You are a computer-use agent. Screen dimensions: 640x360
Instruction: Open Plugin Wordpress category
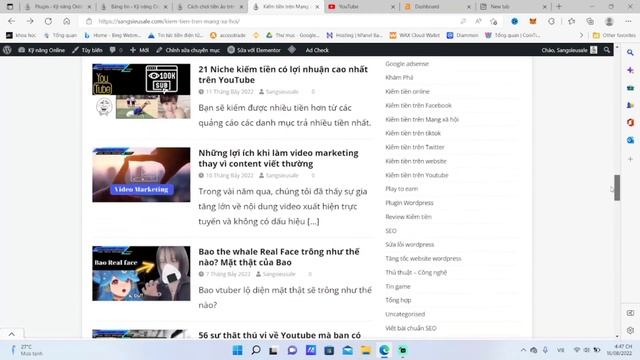click(x=409, y=202)
